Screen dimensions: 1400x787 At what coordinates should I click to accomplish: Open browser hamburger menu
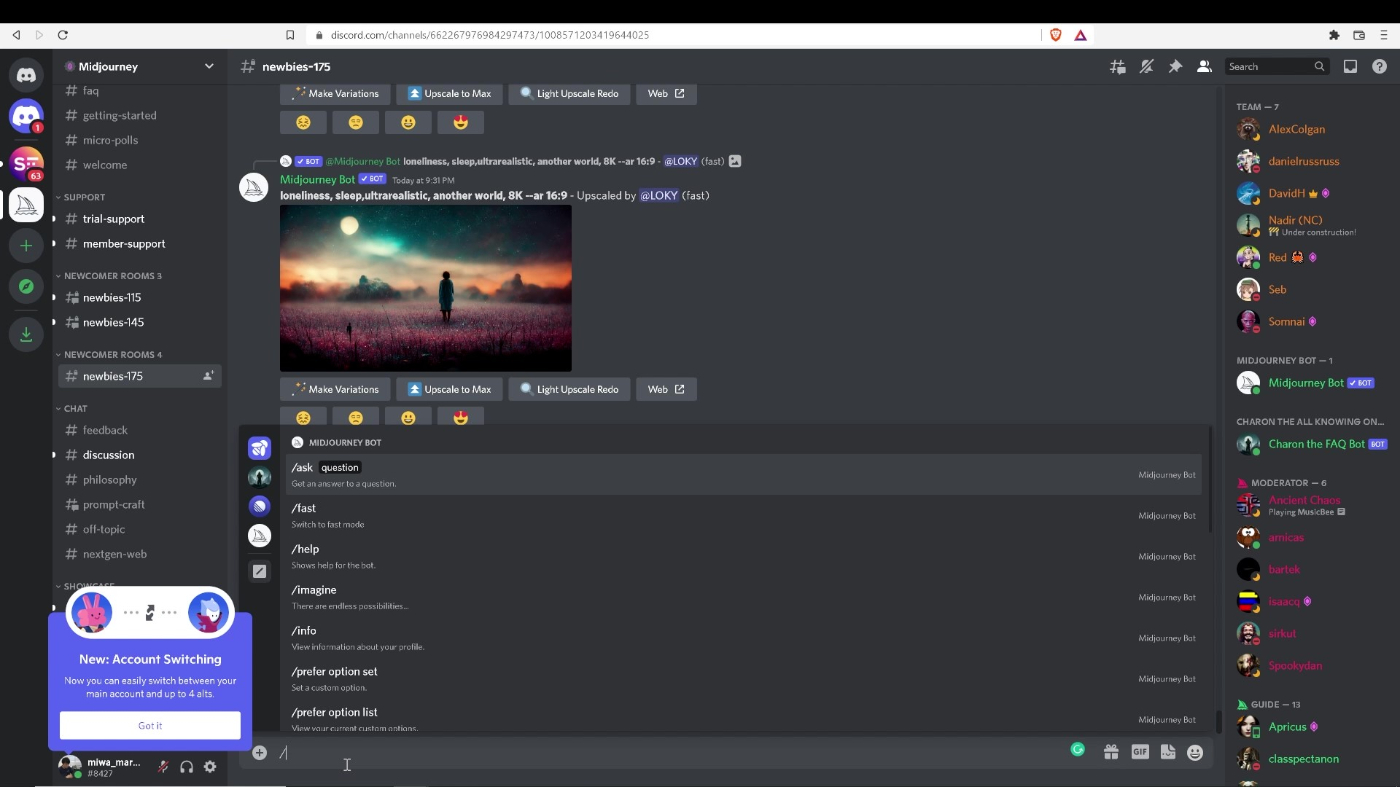pyautogui.click(x=1384, y=35)
